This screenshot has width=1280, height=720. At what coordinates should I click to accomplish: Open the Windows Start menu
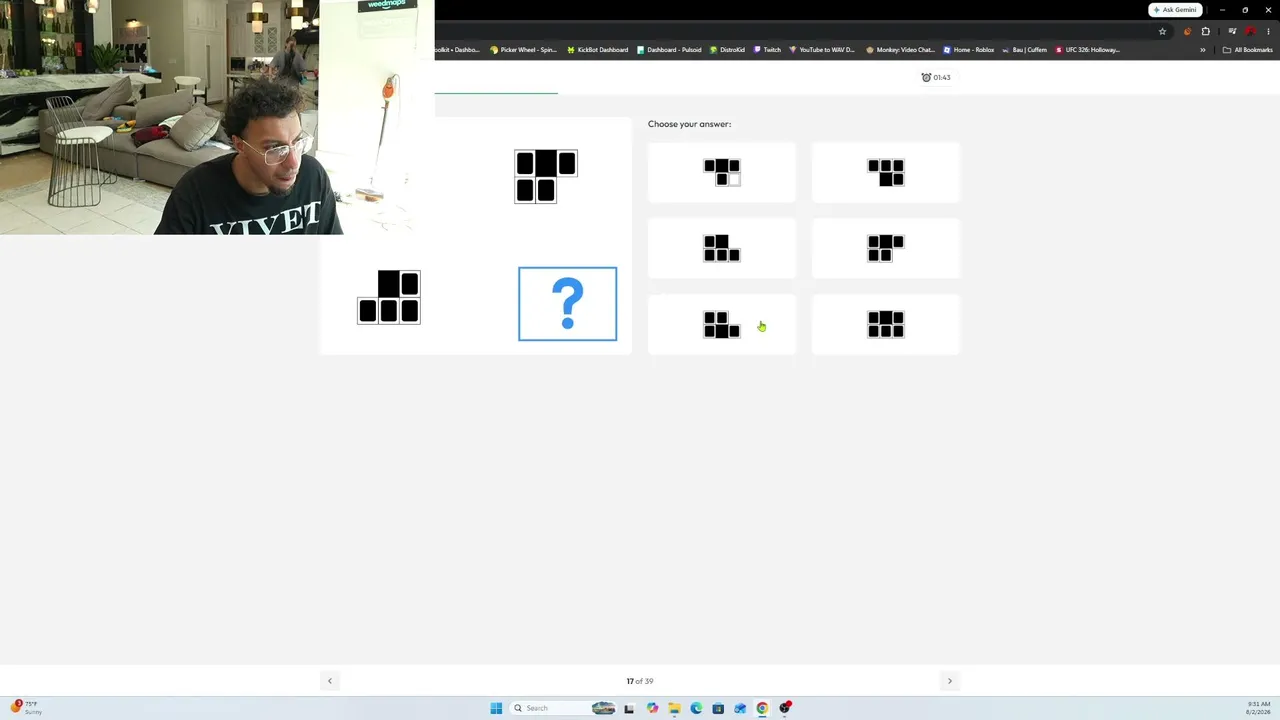tap(496, 708)
